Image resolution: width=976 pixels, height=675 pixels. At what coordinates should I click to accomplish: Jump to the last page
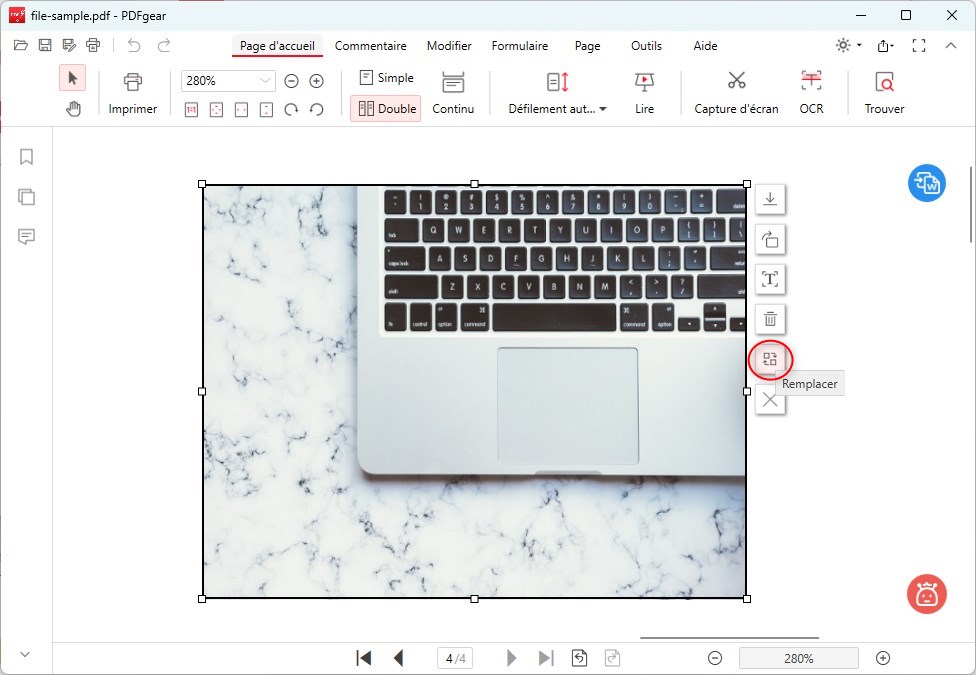(x=546, y=657)
